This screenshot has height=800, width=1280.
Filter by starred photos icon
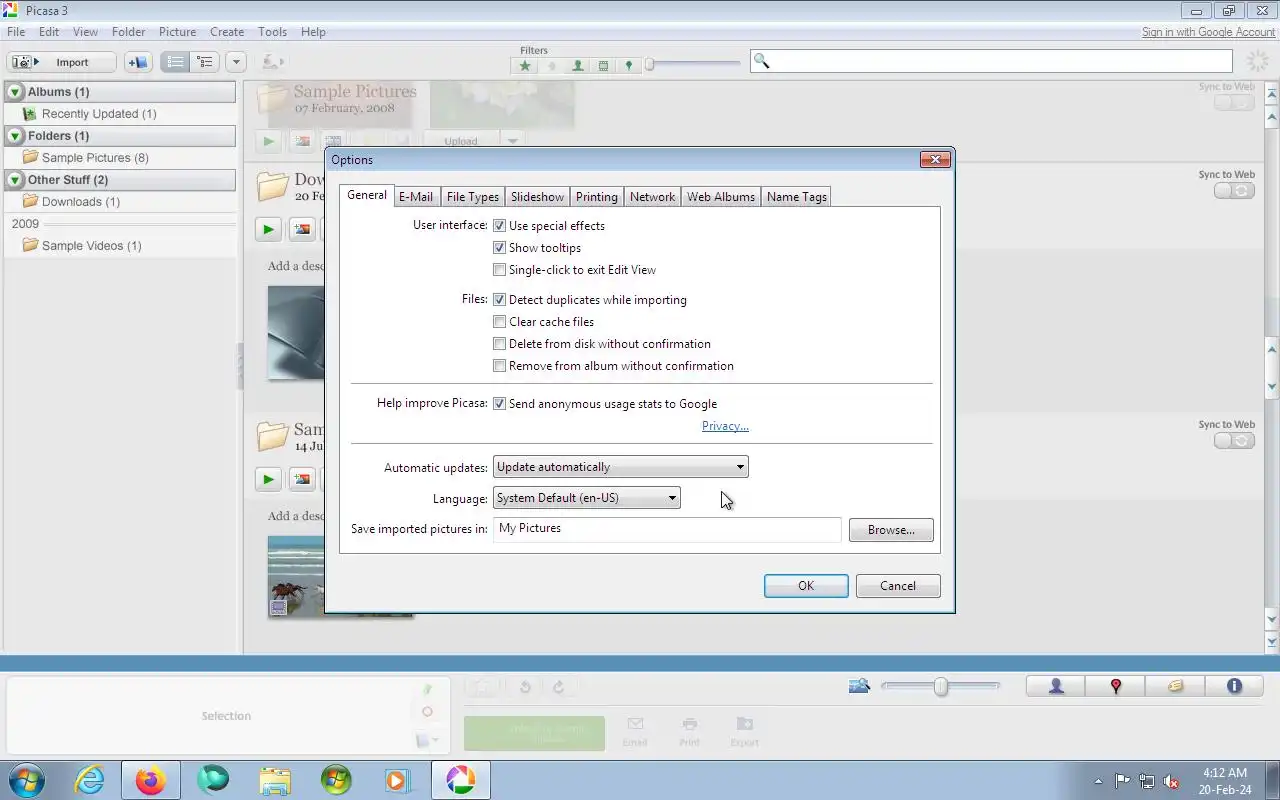(525, 65)
